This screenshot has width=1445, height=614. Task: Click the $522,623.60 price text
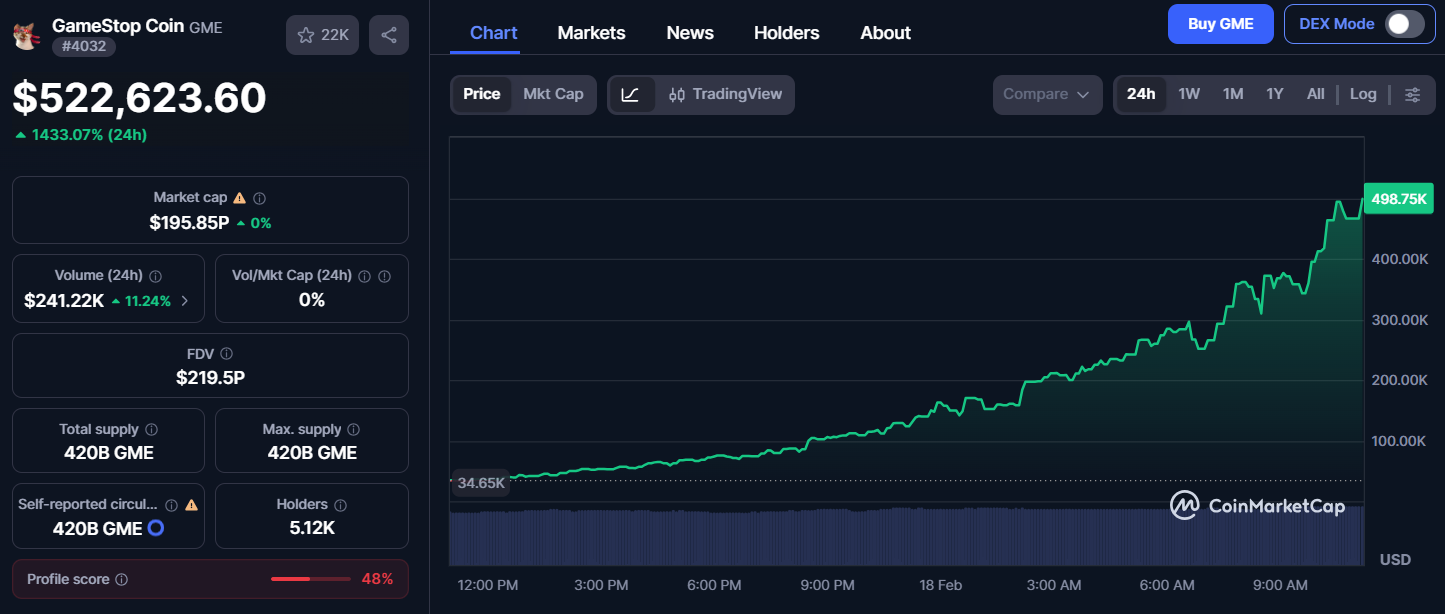point(139,98)
